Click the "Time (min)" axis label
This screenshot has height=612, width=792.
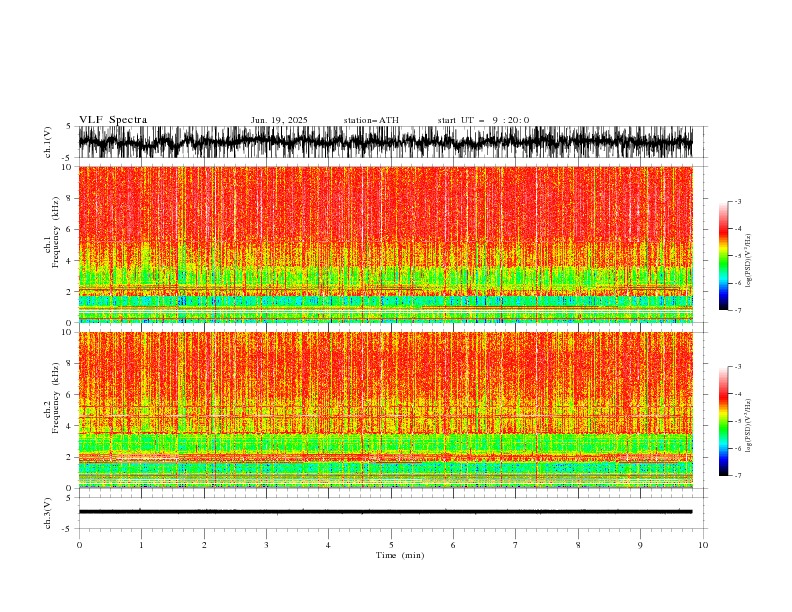click(400, 555)
